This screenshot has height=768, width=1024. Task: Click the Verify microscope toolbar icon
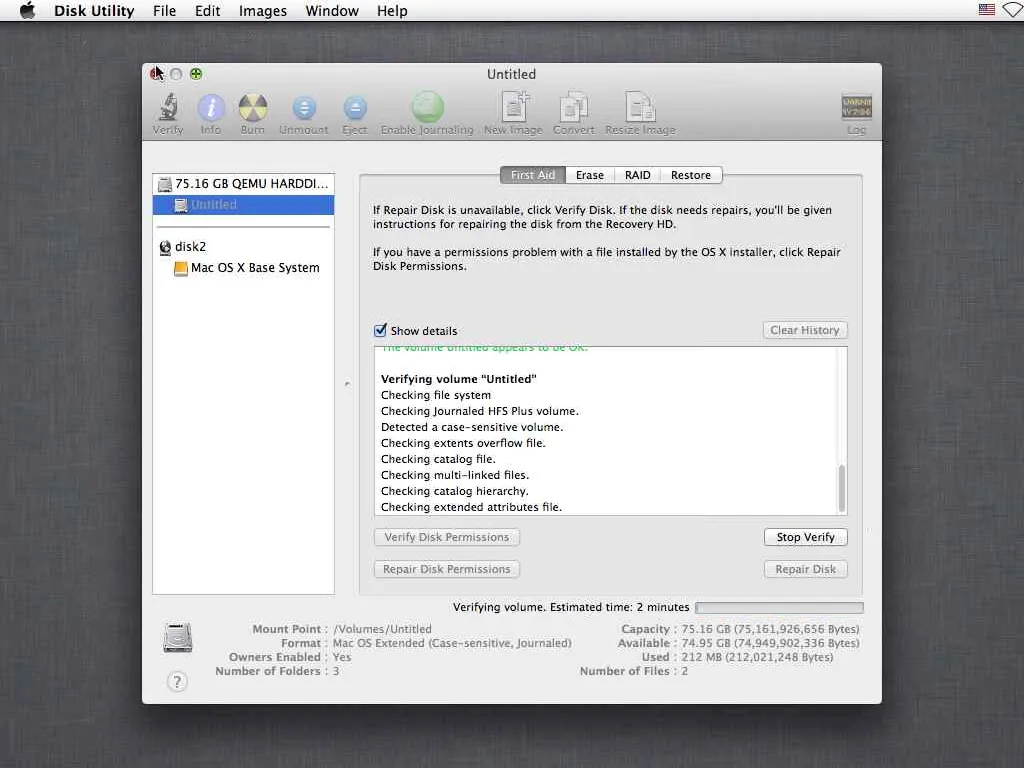coord(168,108)
